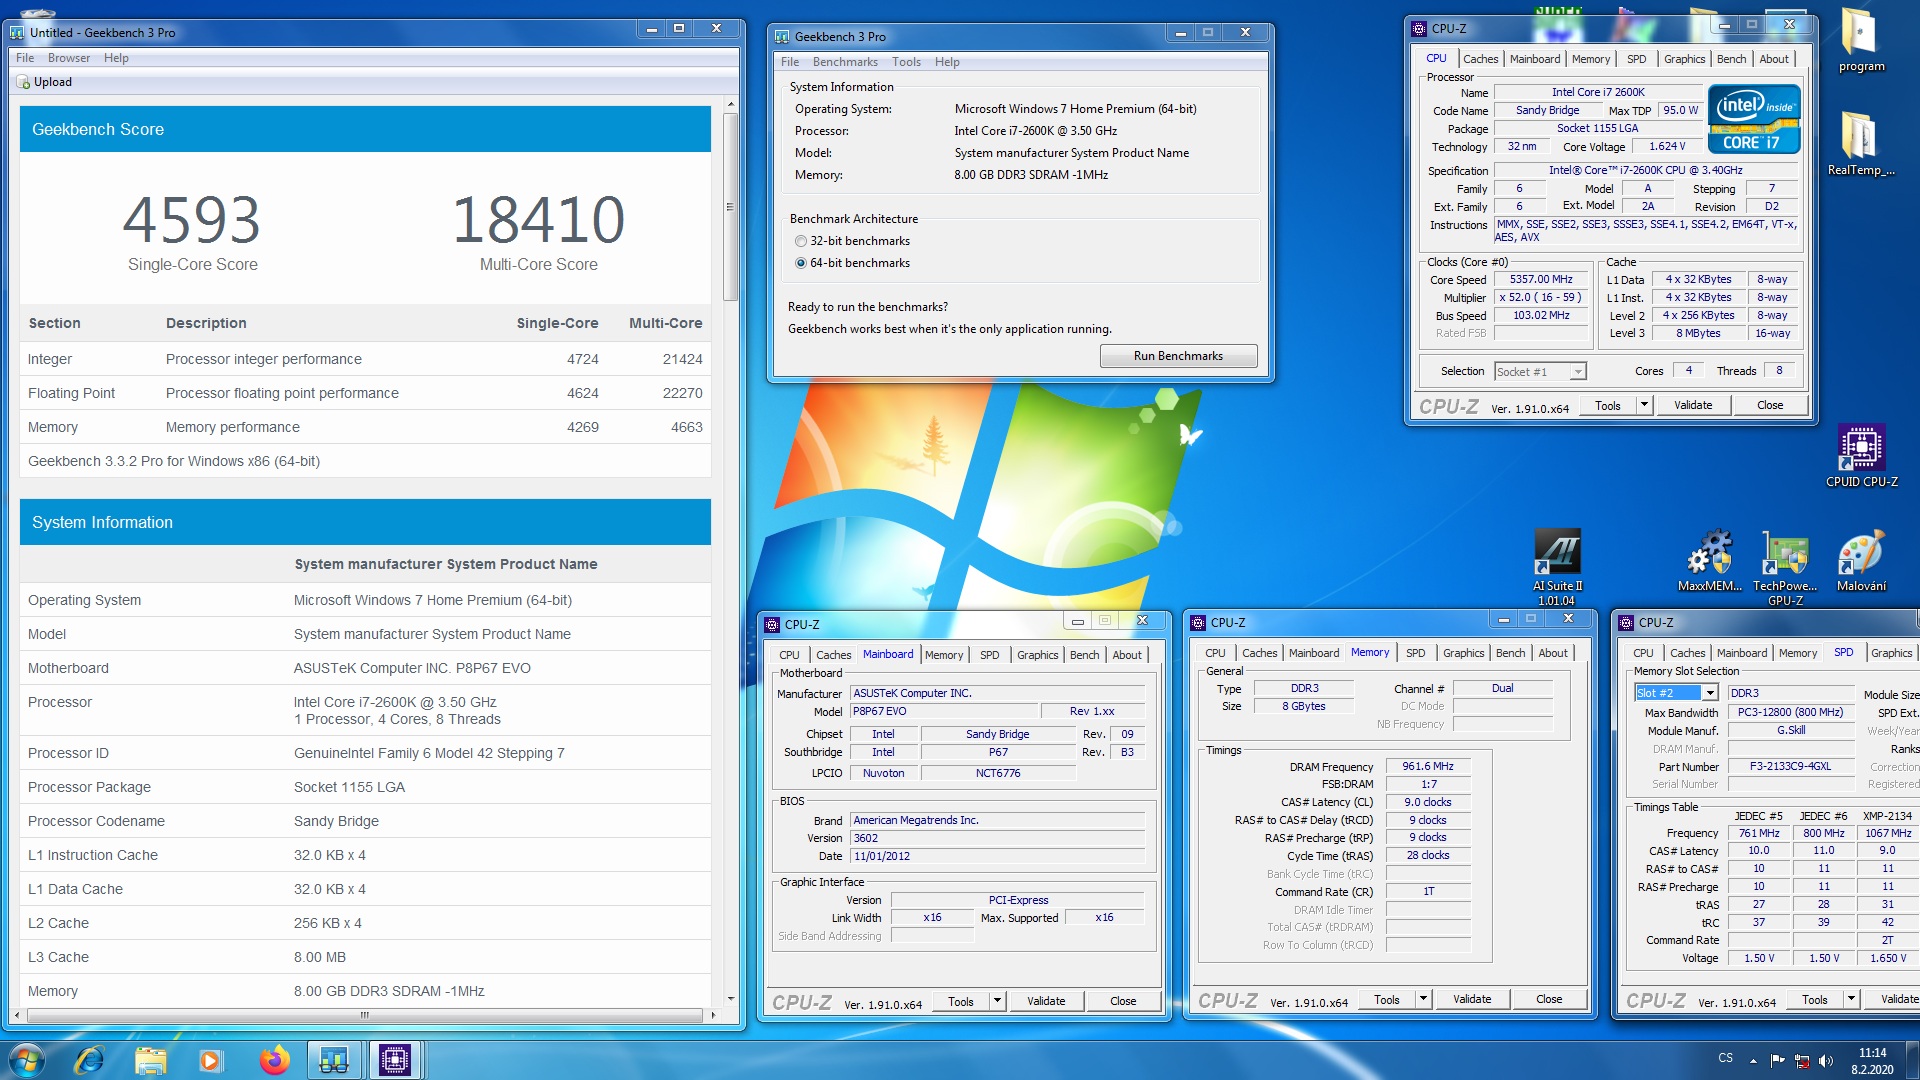Click scroll down arrow in Geekbench results

pos(730,998)
